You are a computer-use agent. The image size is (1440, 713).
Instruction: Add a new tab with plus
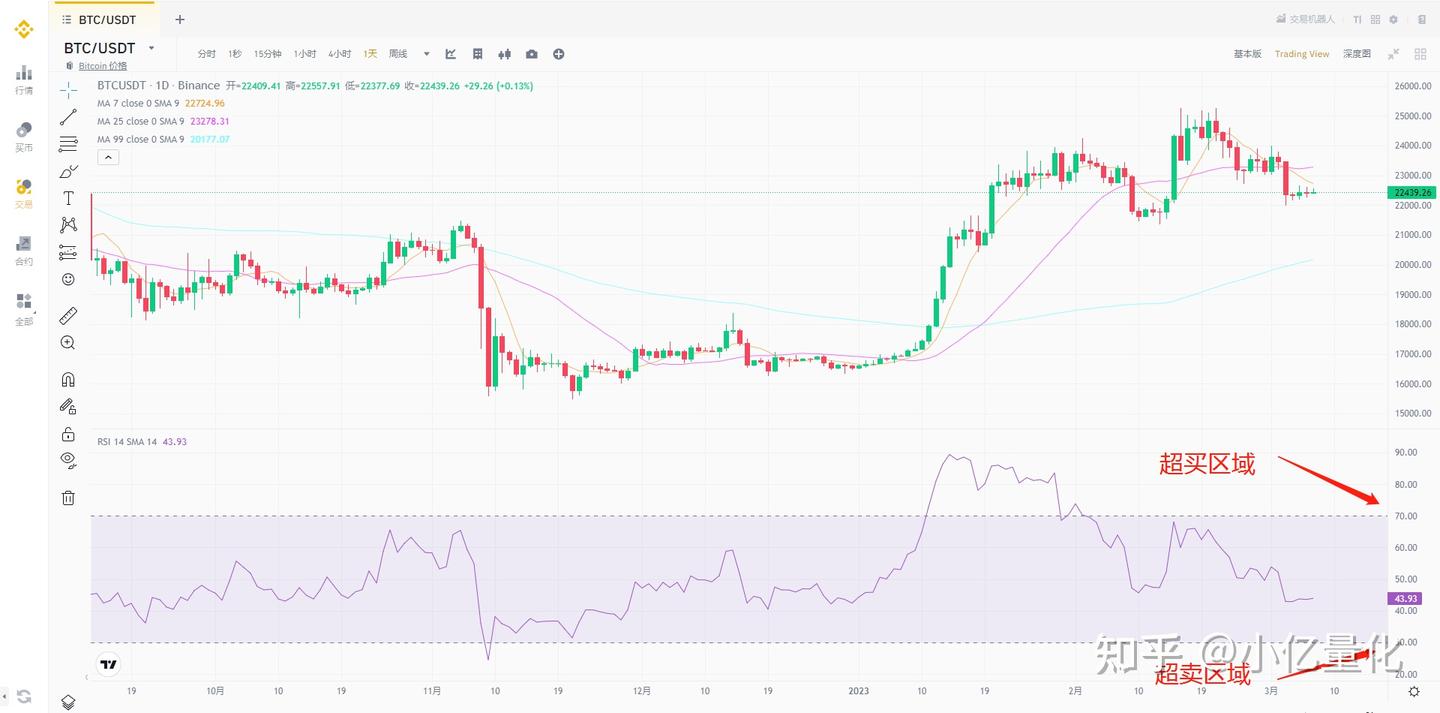(x=180, y=19)
